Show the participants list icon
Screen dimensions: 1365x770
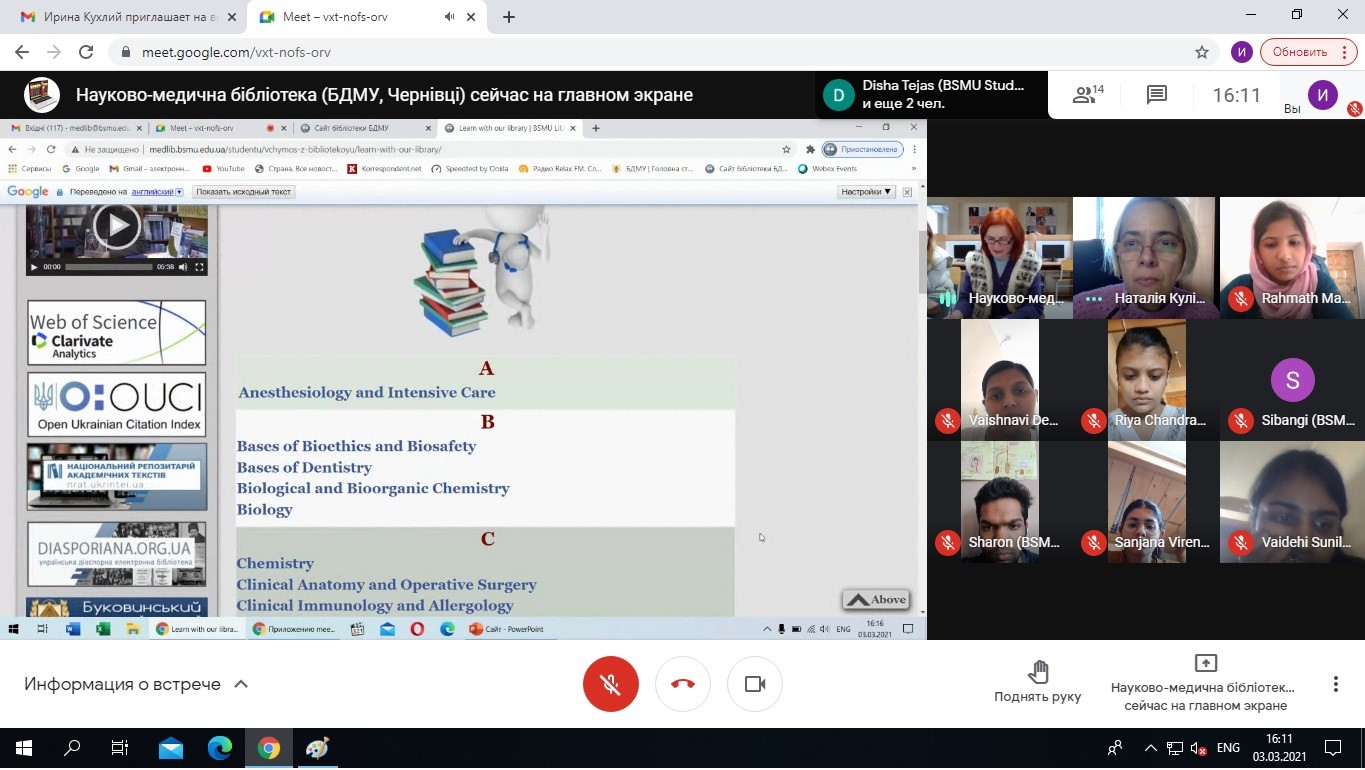pos(1087,95)
